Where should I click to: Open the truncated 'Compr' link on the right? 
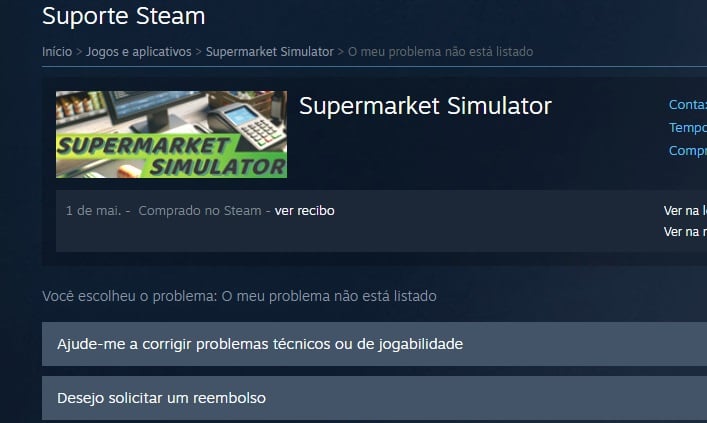(688, 151)
